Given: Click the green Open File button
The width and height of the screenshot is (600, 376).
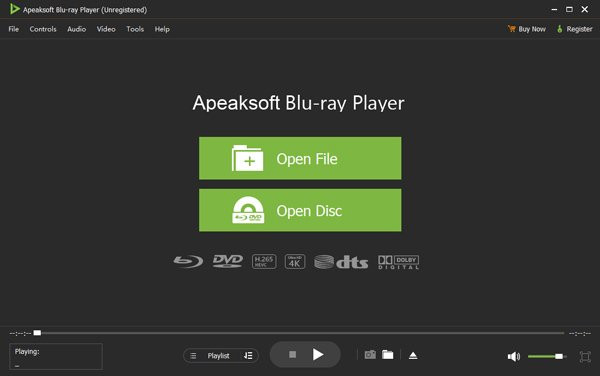Looking at the screenshot, I should 300,158.
